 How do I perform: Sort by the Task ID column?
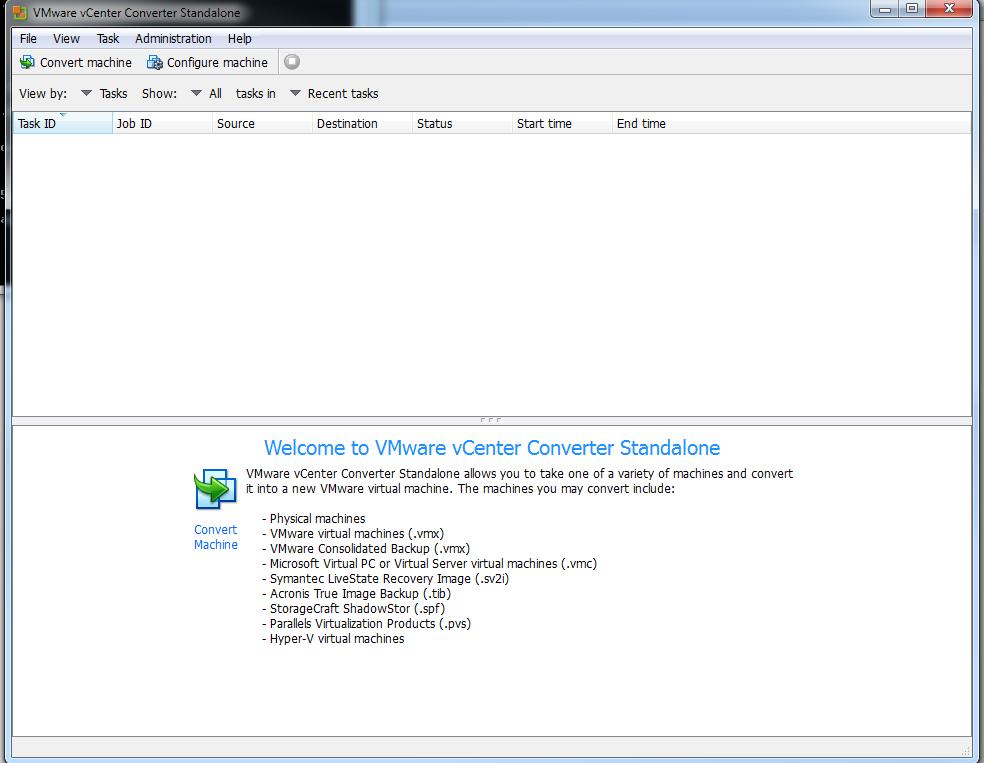(x=62, y=124)
